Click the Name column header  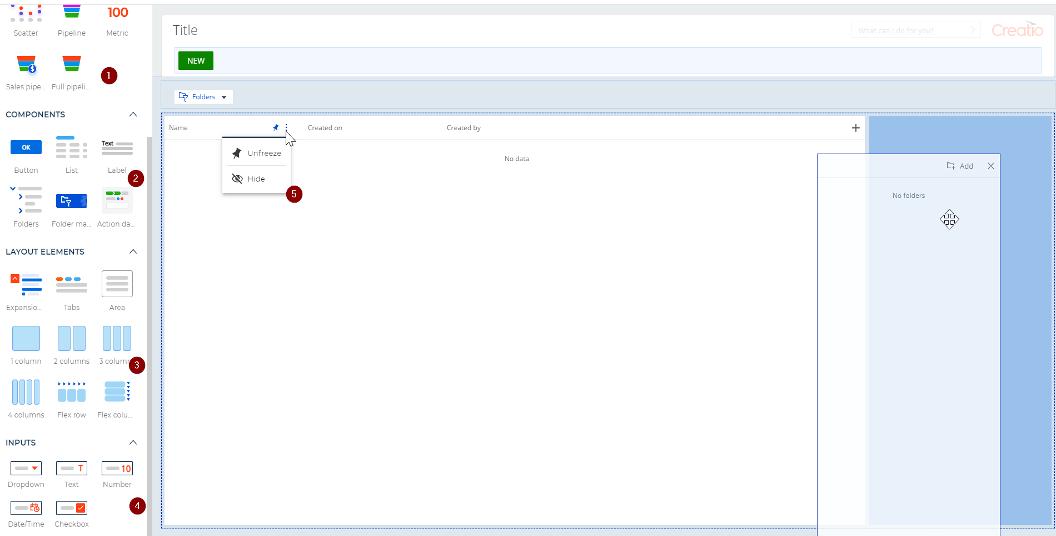pyautogui.click(x=178, y=127)
